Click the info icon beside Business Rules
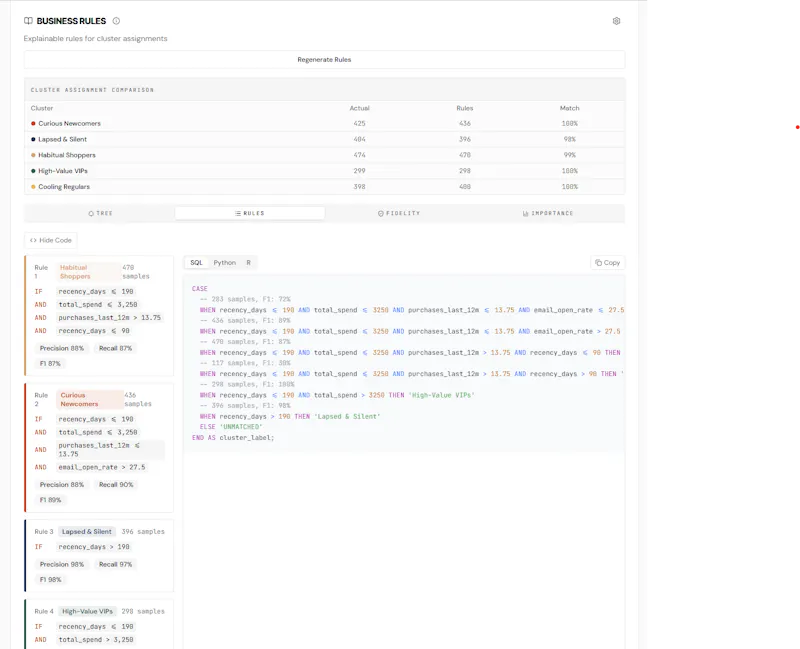Screen dimensions: 800x649 pos(116,21)
